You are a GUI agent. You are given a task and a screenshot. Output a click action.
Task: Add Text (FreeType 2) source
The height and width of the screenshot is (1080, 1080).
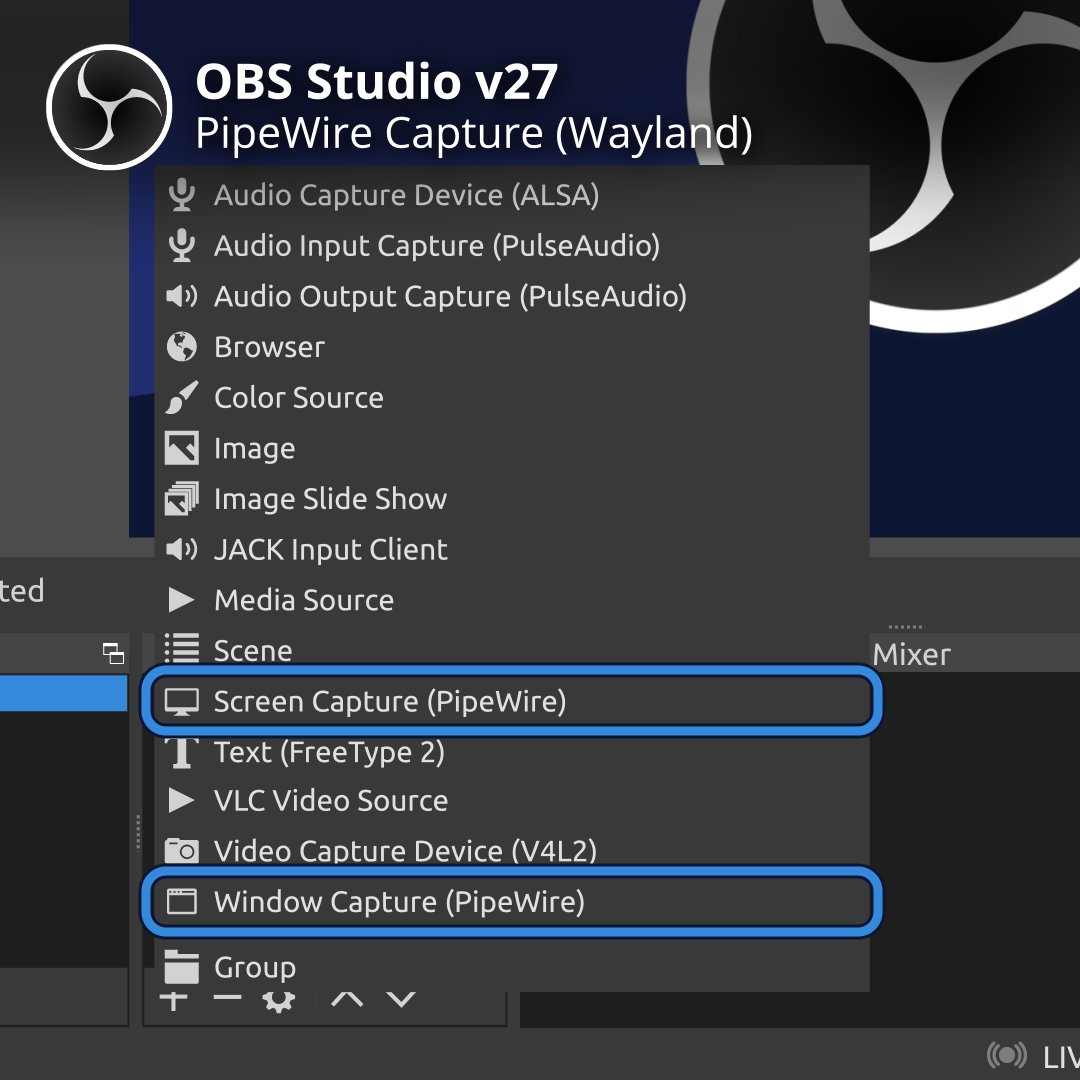pyautogui.click(x=512, y=751)
